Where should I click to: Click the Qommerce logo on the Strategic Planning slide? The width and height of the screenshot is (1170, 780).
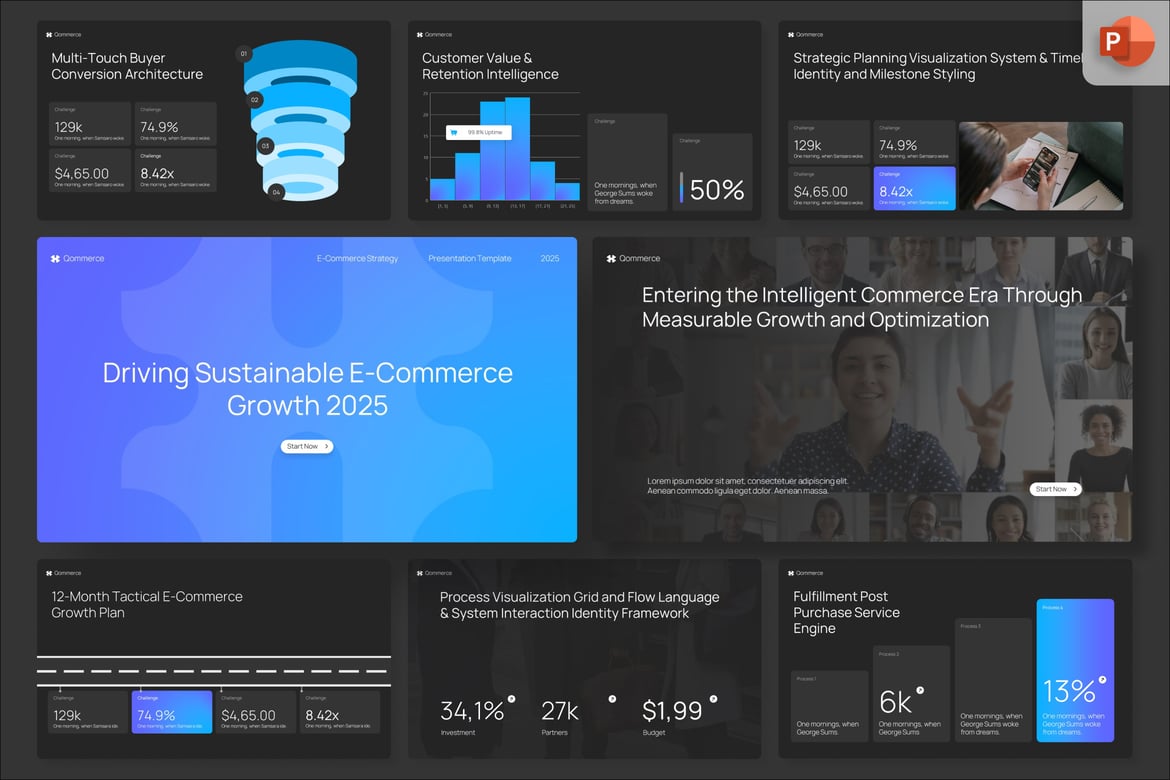coord(805,34)
